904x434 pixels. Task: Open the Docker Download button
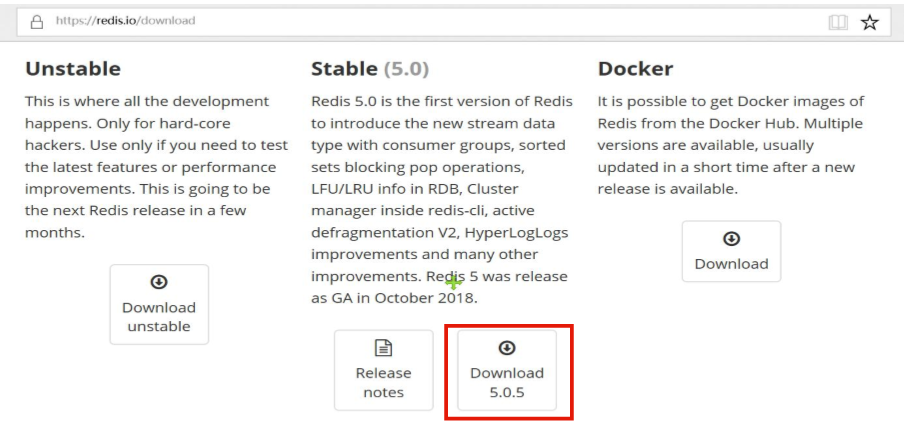(732, 251)
